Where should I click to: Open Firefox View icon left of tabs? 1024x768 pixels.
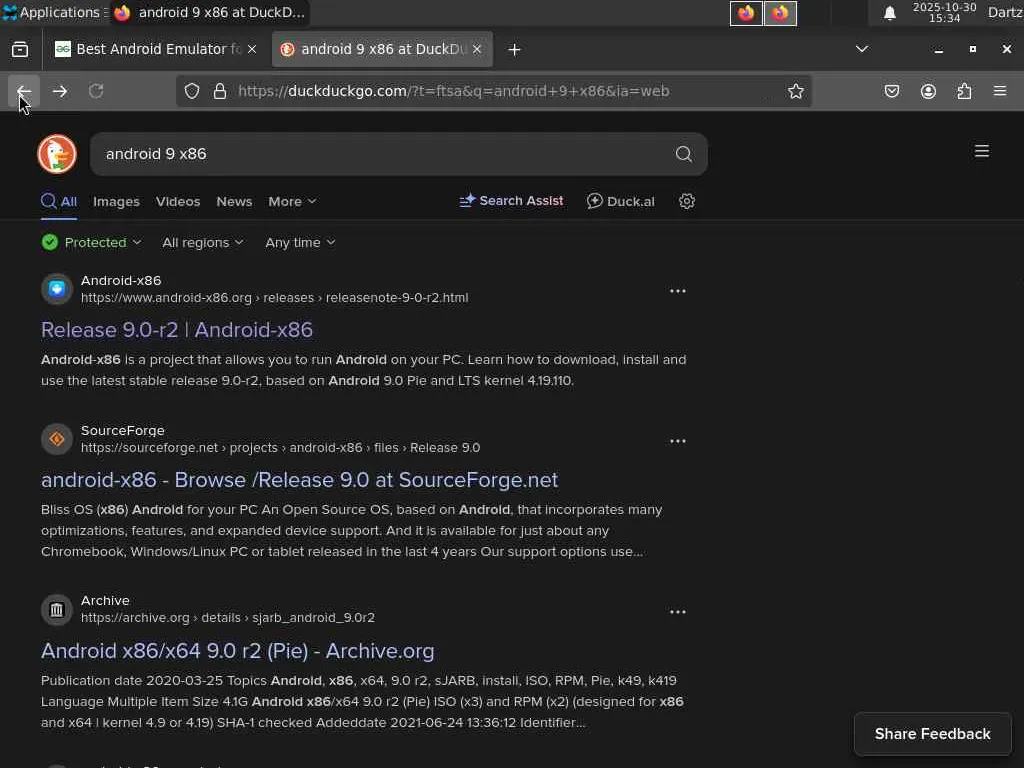pyautogui.click(x=20, y=49)
